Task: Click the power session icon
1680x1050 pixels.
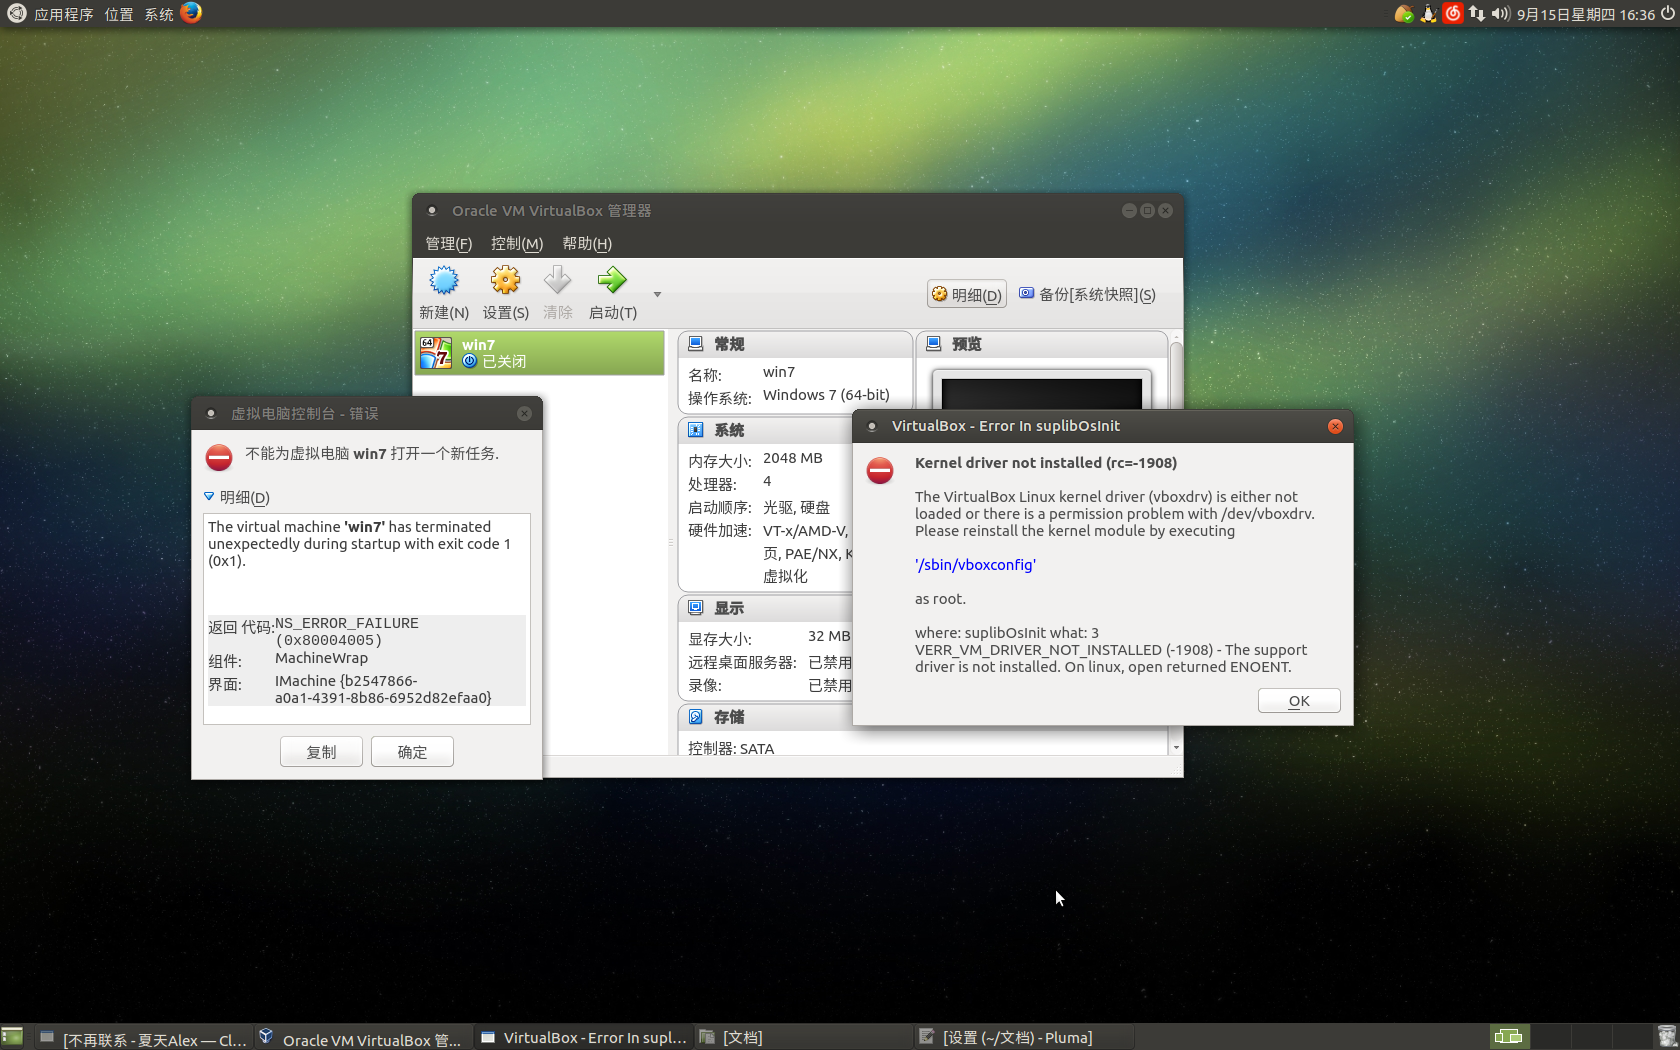Action: tap(1667, 14)
